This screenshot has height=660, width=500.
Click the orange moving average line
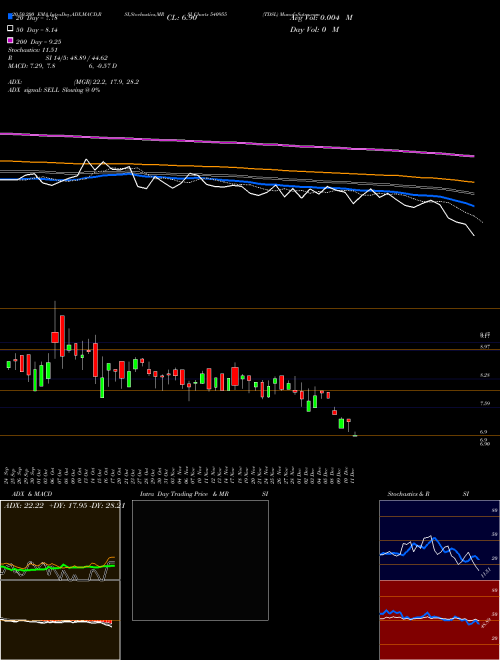(x=236, y=168)
